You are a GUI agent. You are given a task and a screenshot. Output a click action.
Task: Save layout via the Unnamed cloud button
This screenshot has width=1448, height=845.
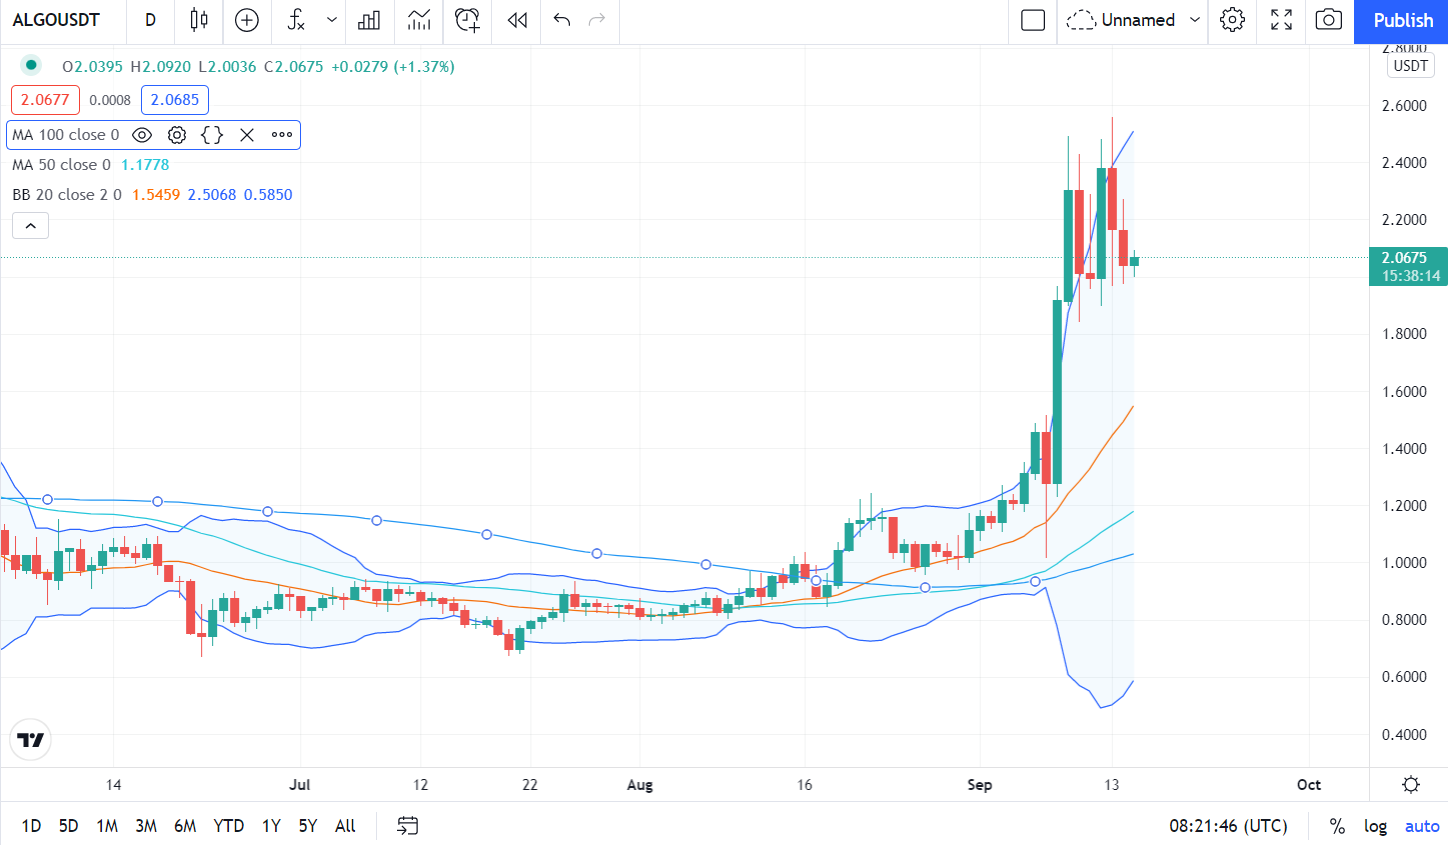click(1120, 20)
